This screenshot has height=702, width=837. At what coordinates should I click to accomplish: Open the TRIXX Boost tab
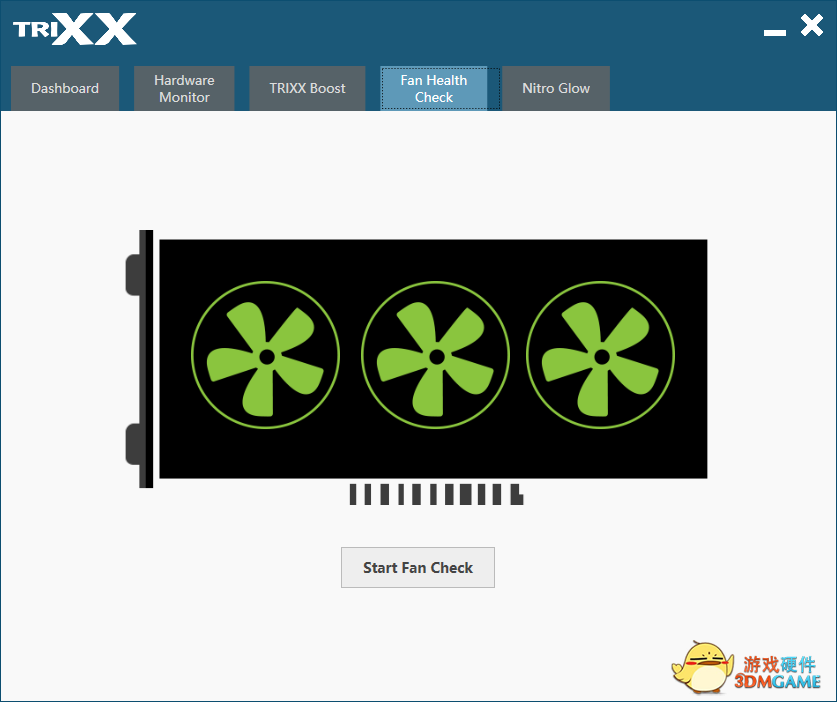click(x=307, y=88)
